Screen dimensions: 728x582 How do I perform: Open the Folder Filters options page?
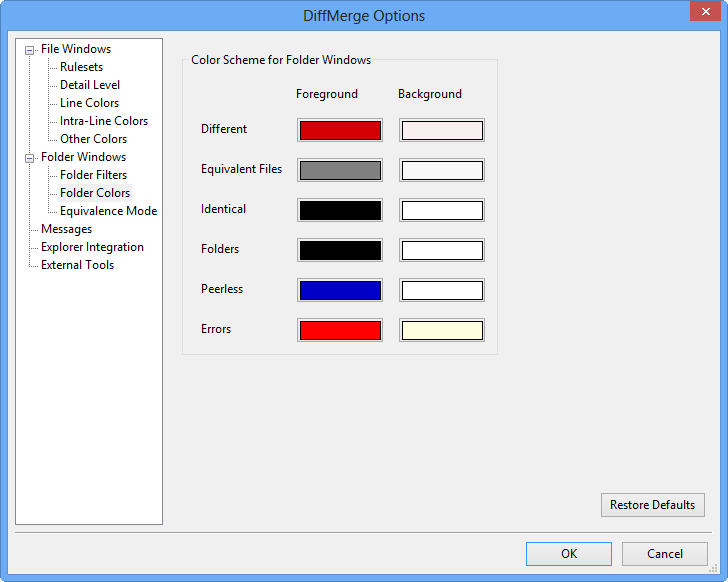click(93, 175)
